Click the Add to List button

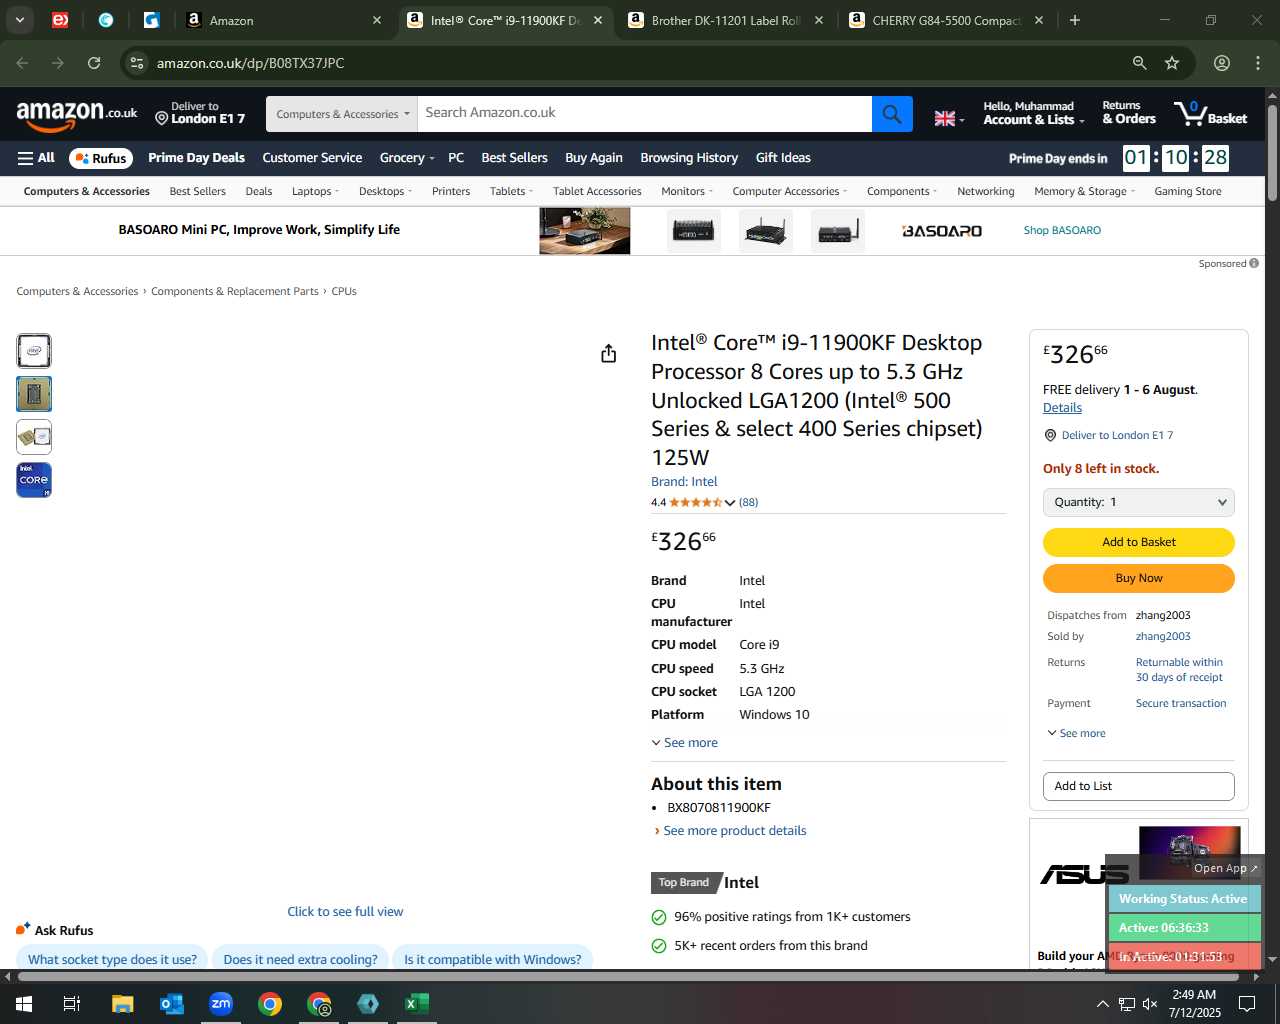click(x=1139, y=786)
